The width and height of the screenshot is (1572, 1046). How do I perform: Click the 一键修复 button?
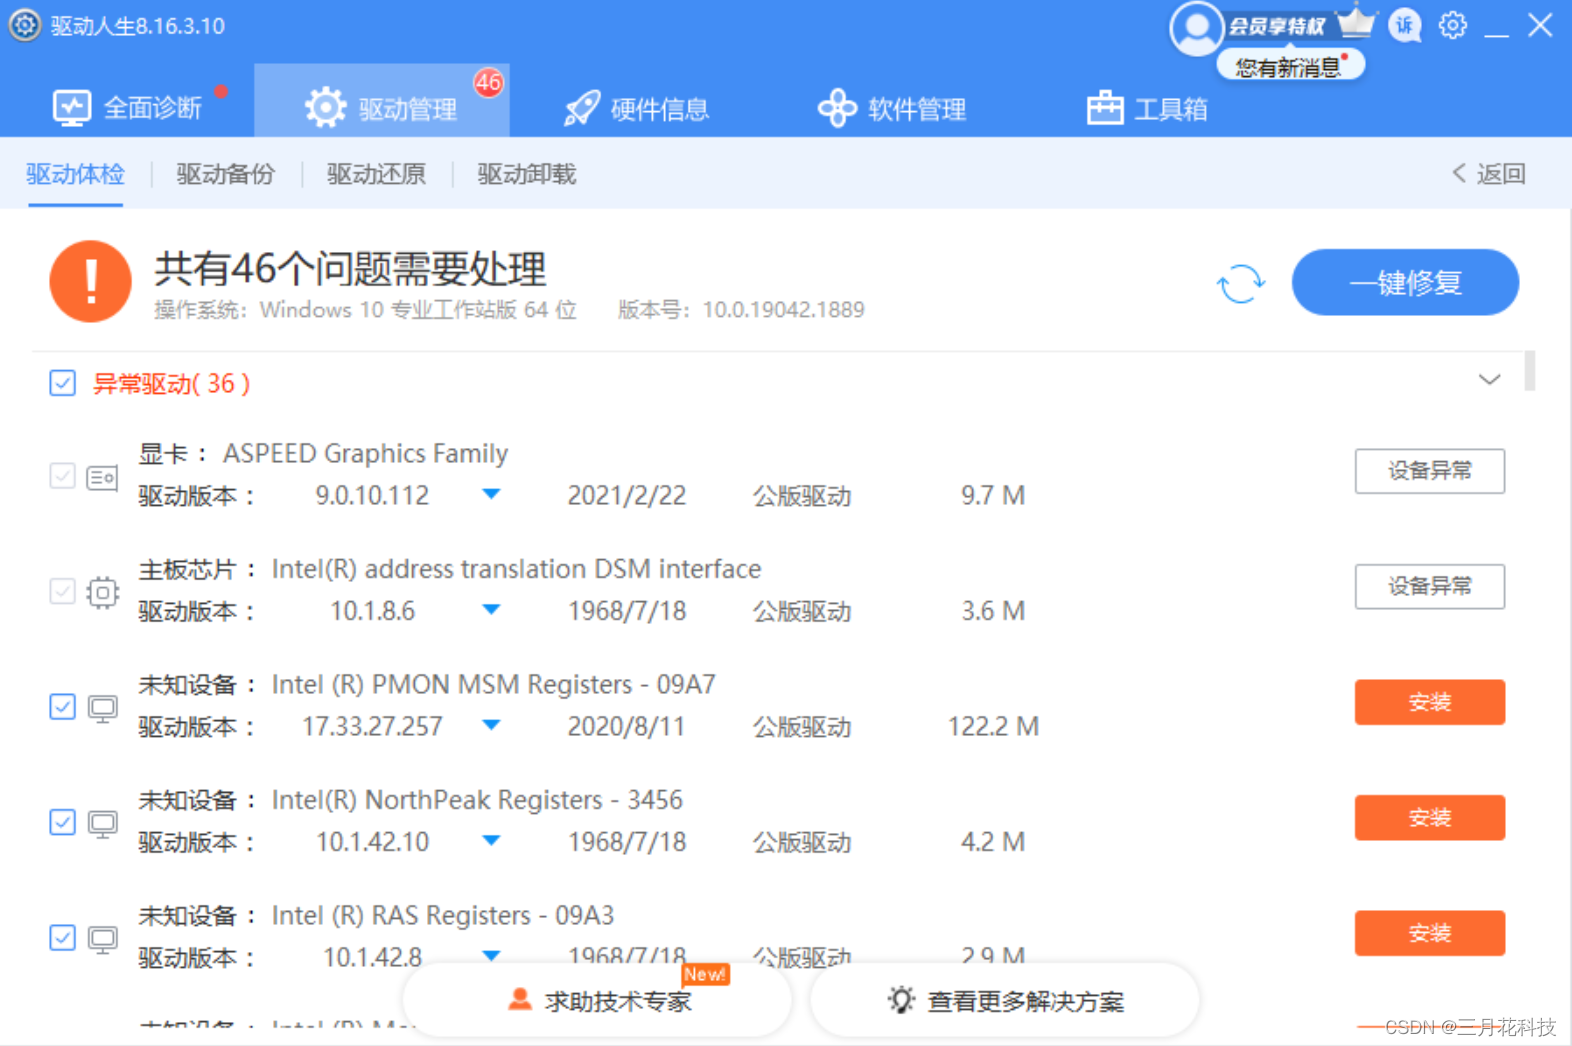[1405, 282]
